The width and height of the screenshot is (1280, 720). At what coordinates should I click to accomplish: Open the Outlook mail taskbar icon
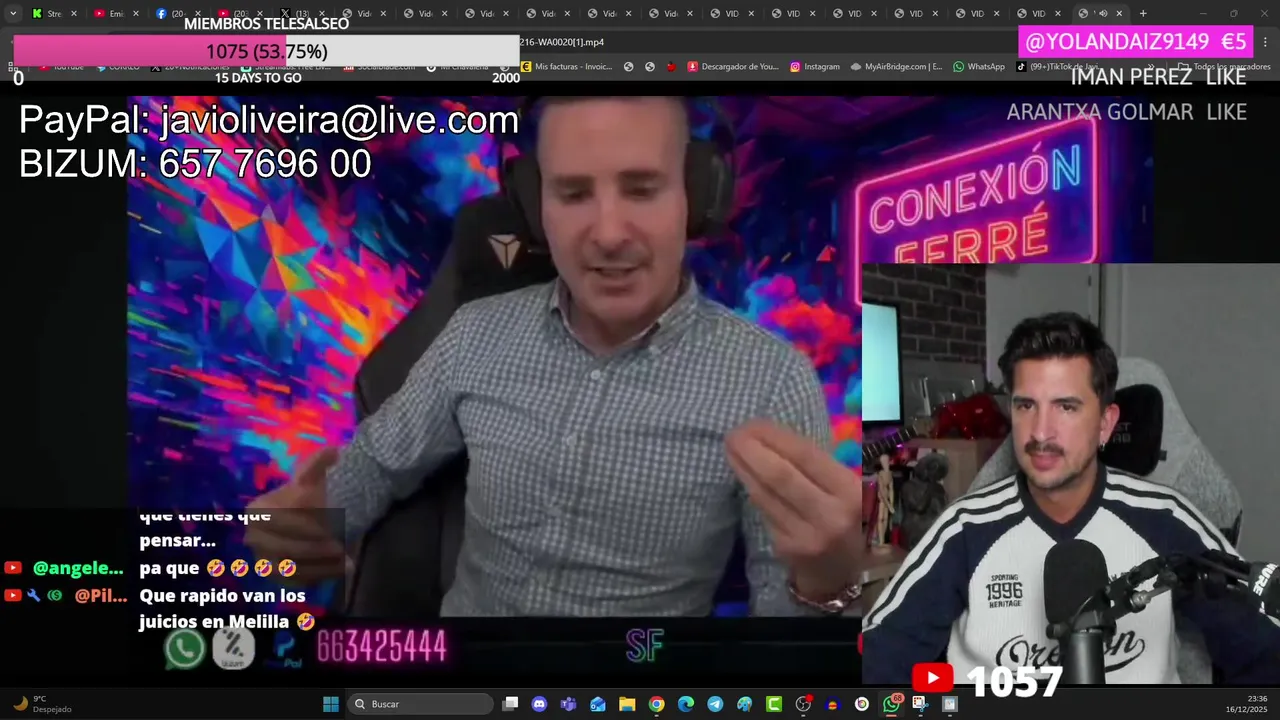tap(598, 704)
